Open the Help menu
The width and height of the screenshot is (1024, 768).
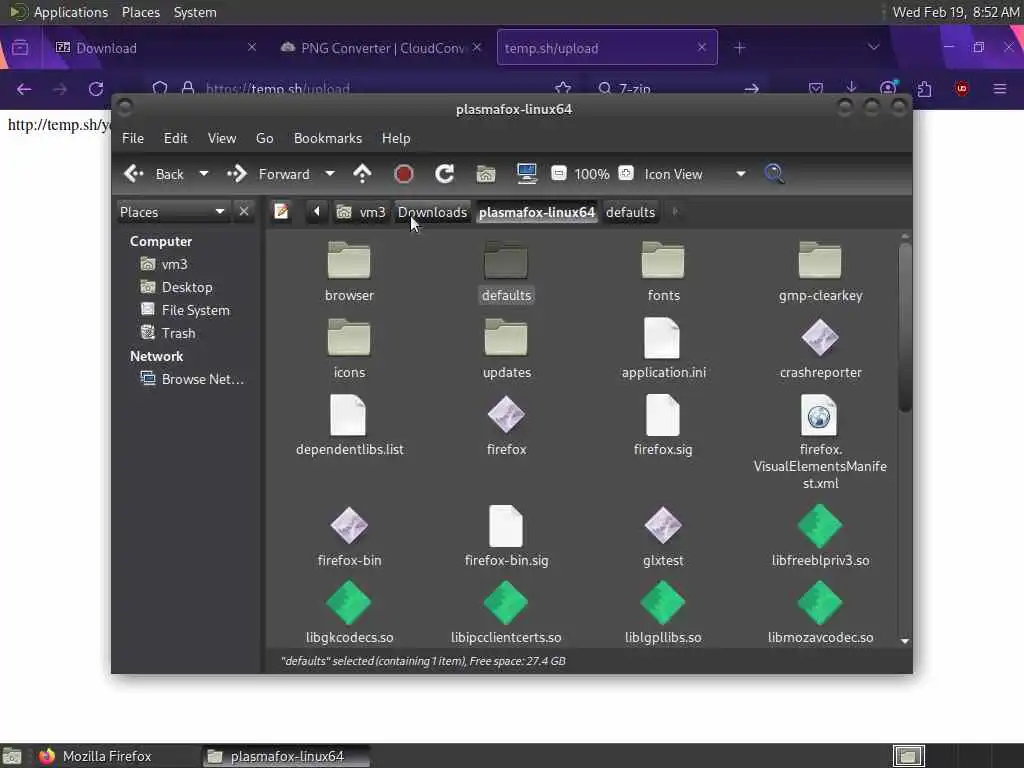(396, 138)
